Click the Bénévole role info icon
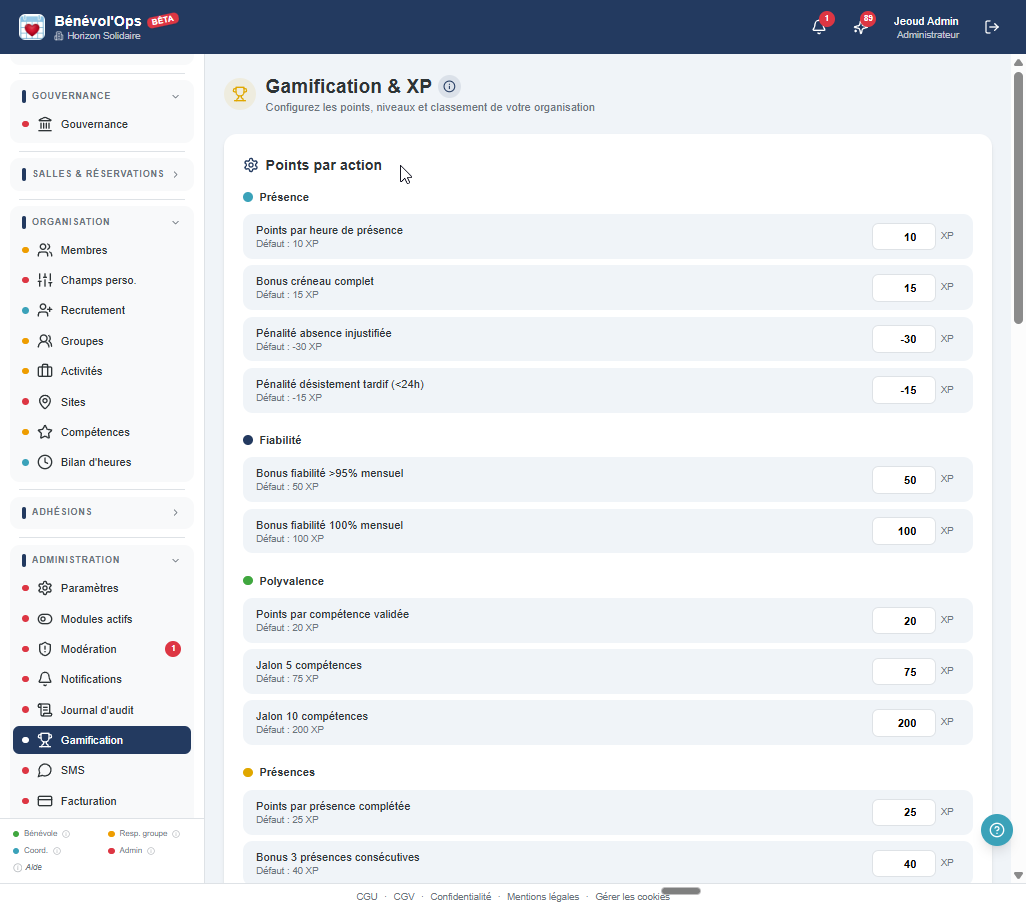This screenshot has width=1026, height=910. pos(66,833)
